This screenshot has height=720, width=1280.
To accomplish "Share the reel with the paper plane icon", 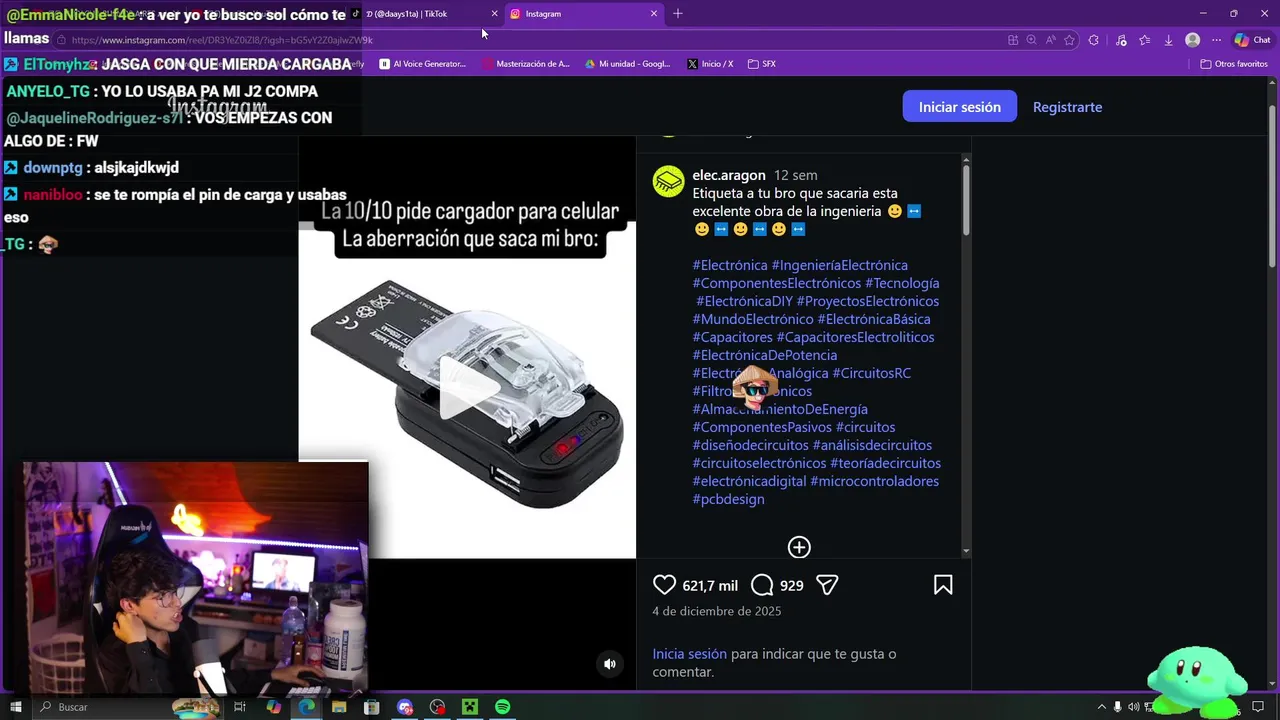I will pos(826,585).
